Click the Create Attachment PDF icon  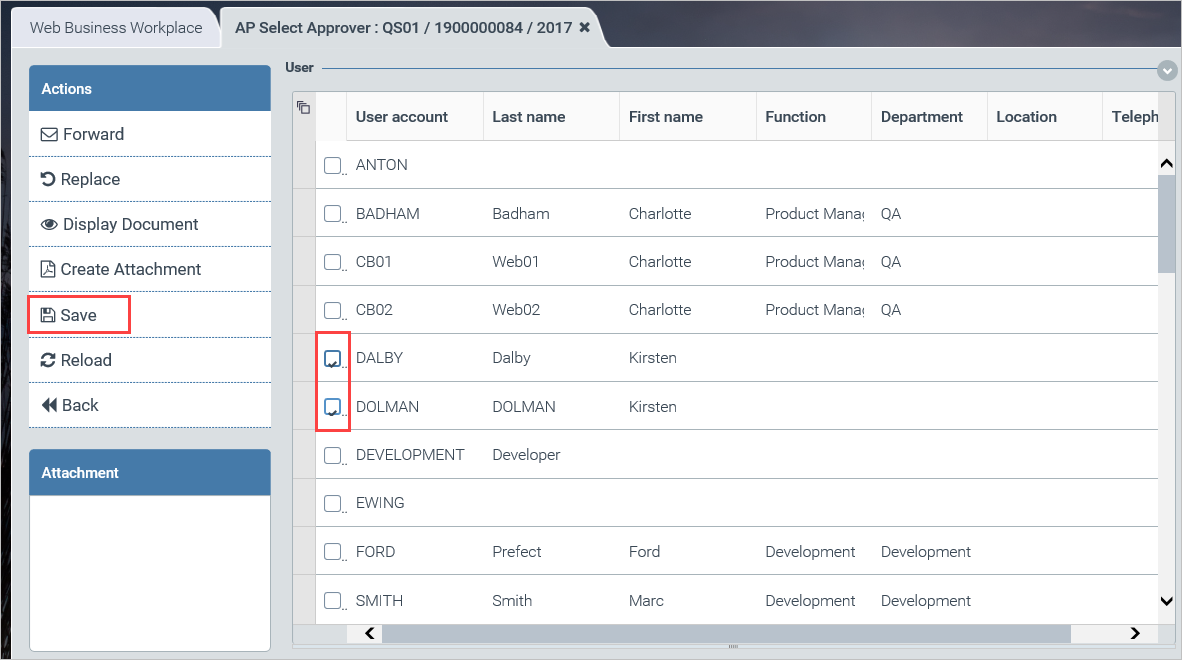click(x=47, y=269)
